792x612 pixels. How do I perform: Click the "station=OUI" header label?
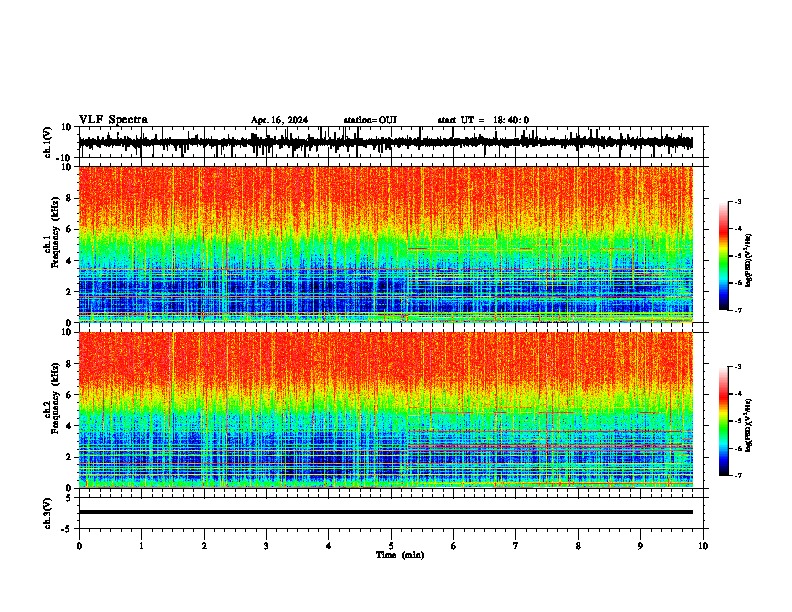[x=370, y=120]
